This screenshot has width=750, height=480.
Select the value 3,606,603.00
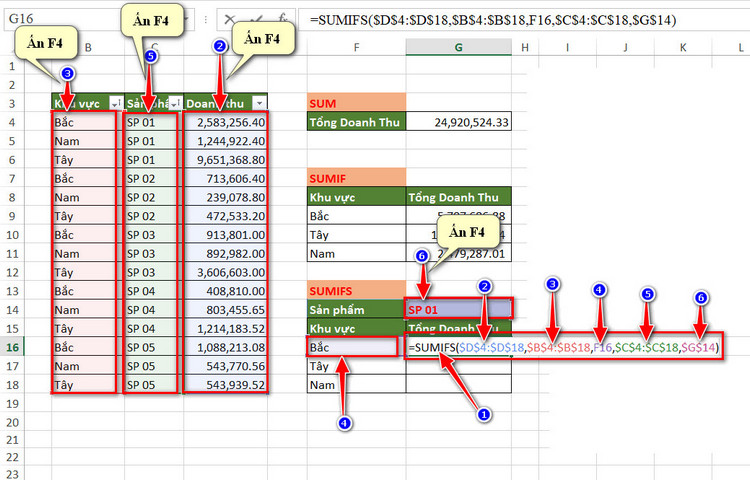(225, 272)
